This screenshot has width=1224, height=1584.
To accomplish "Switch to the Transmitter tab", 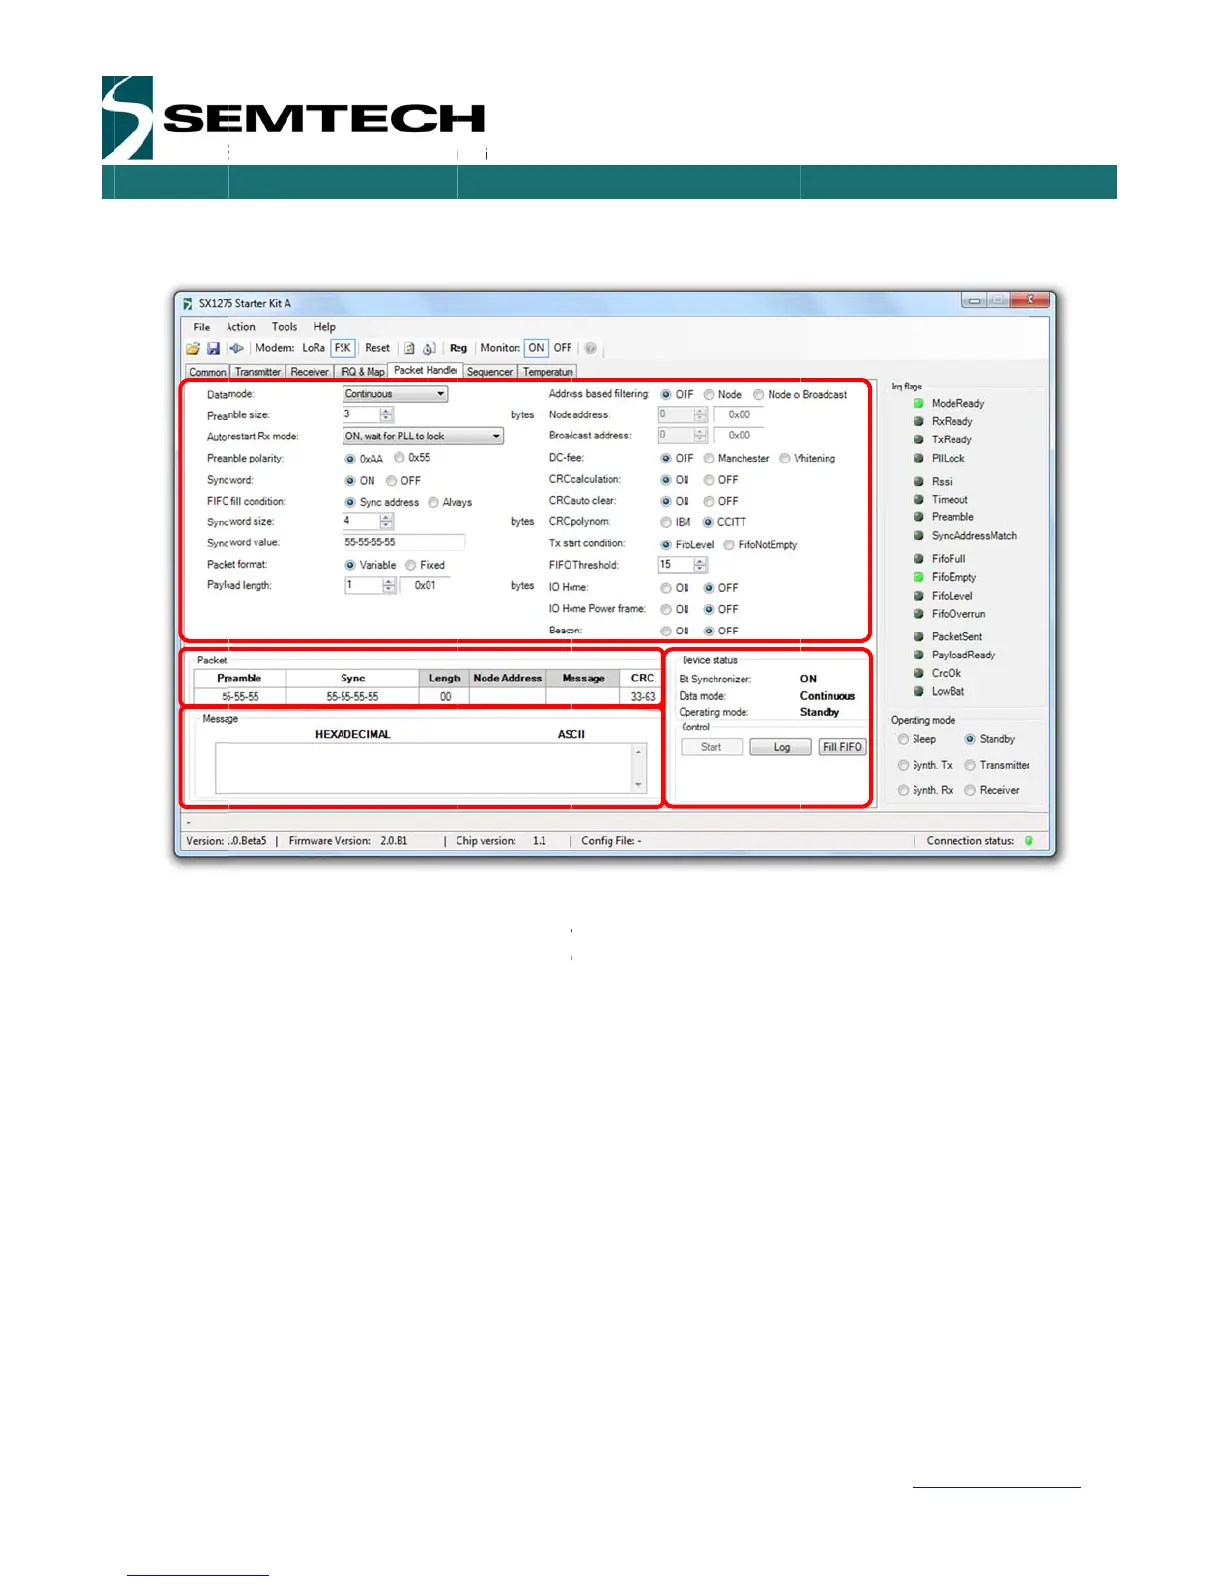I will (258, 372).
